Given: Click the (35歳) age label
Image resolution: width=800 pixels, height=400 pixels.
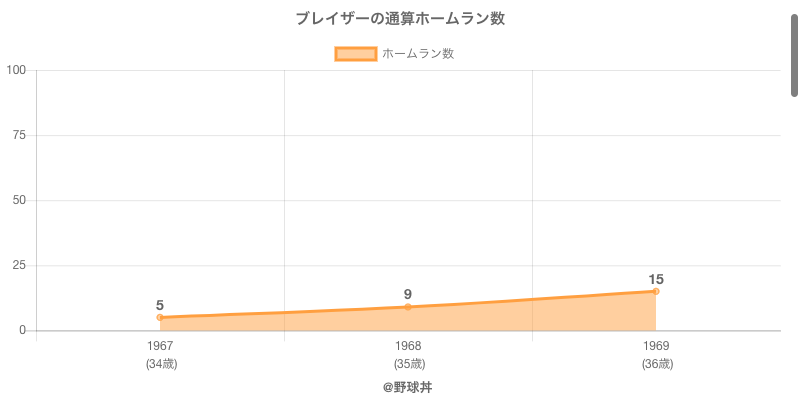Looking at the screenshot, I should (x=408, y=364).
